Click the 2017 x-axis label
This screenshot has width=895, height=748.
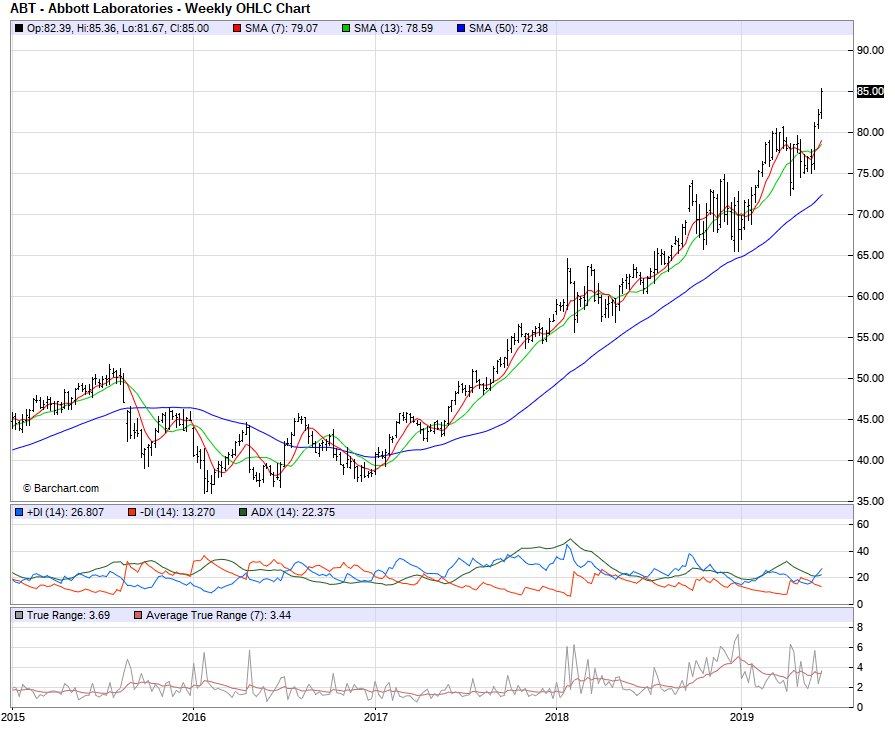pyautogui.click(x=375, y=717)
